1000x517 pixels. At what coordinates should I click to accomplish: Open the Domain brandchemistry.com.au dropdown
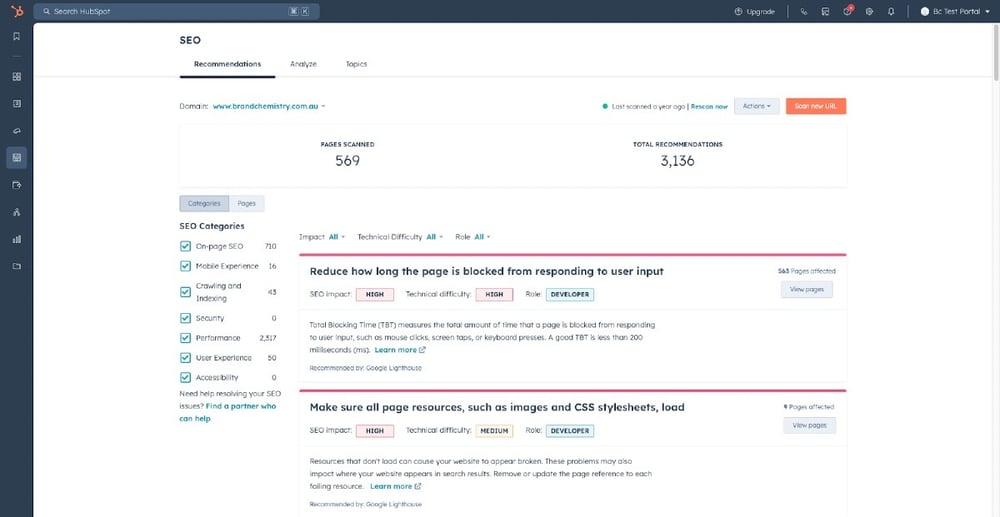pos(269,106)
